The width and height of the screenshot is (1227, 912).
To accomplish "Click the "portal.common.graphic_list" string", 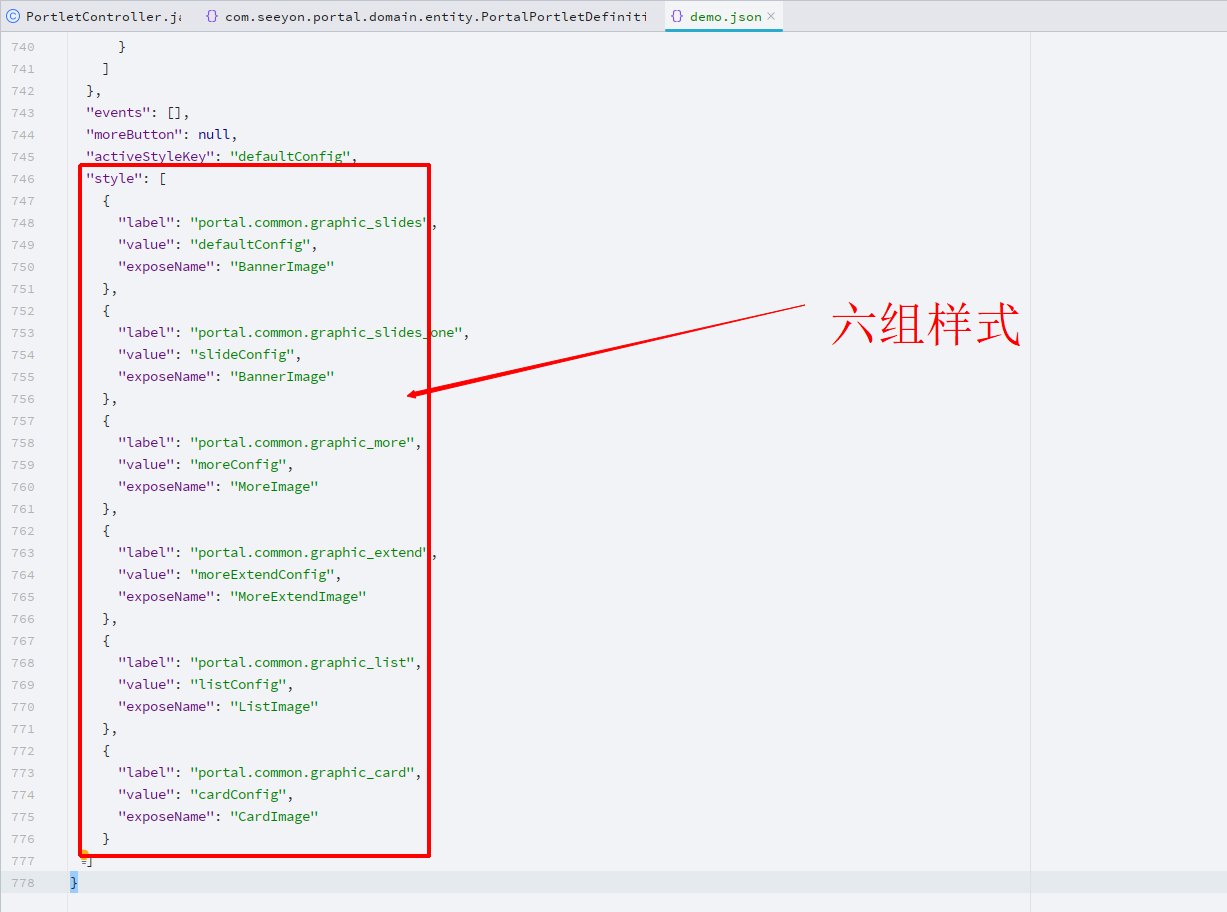I will [x=302, y=663].
